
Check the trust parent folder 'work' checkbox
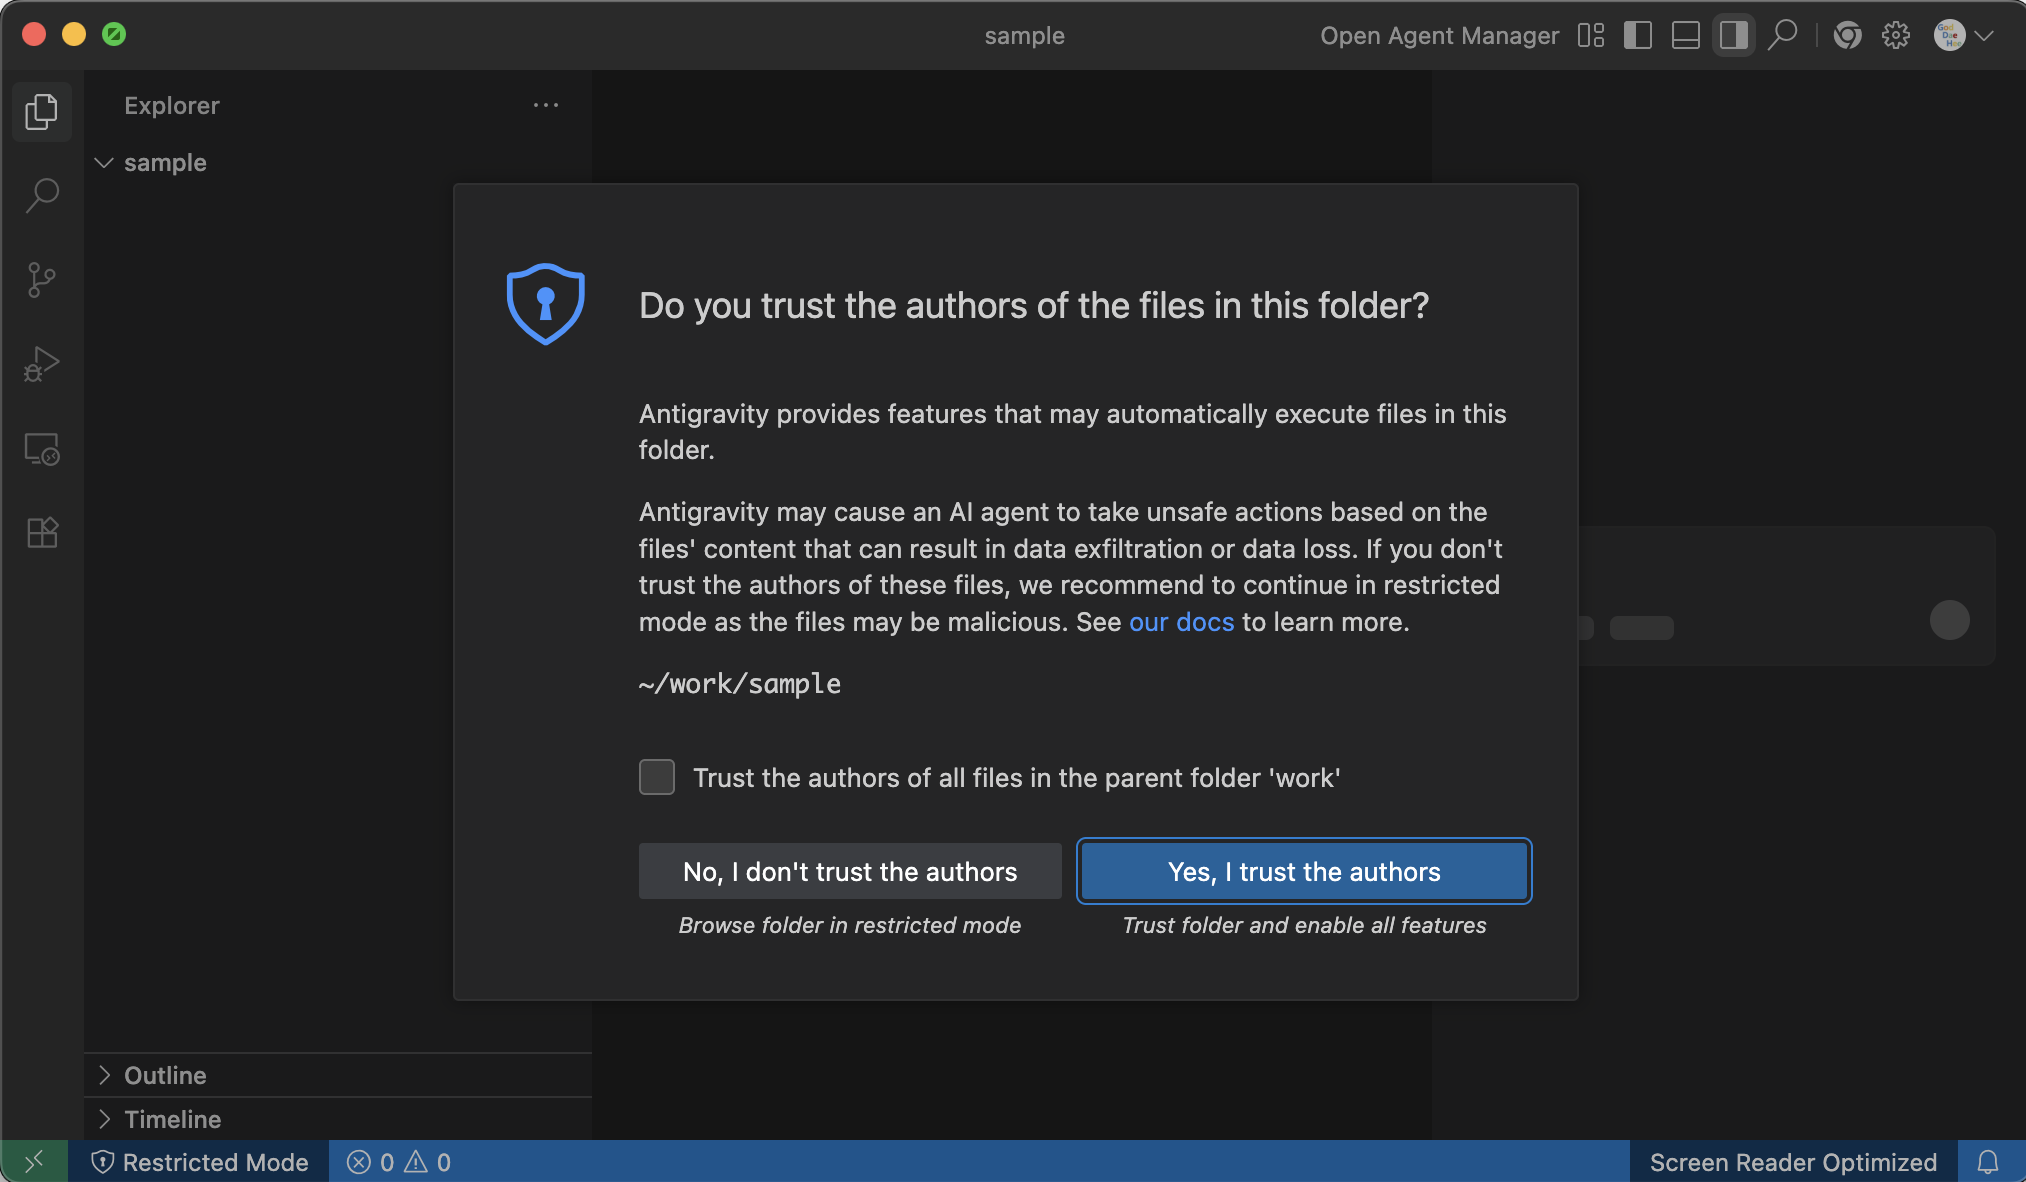657,777
